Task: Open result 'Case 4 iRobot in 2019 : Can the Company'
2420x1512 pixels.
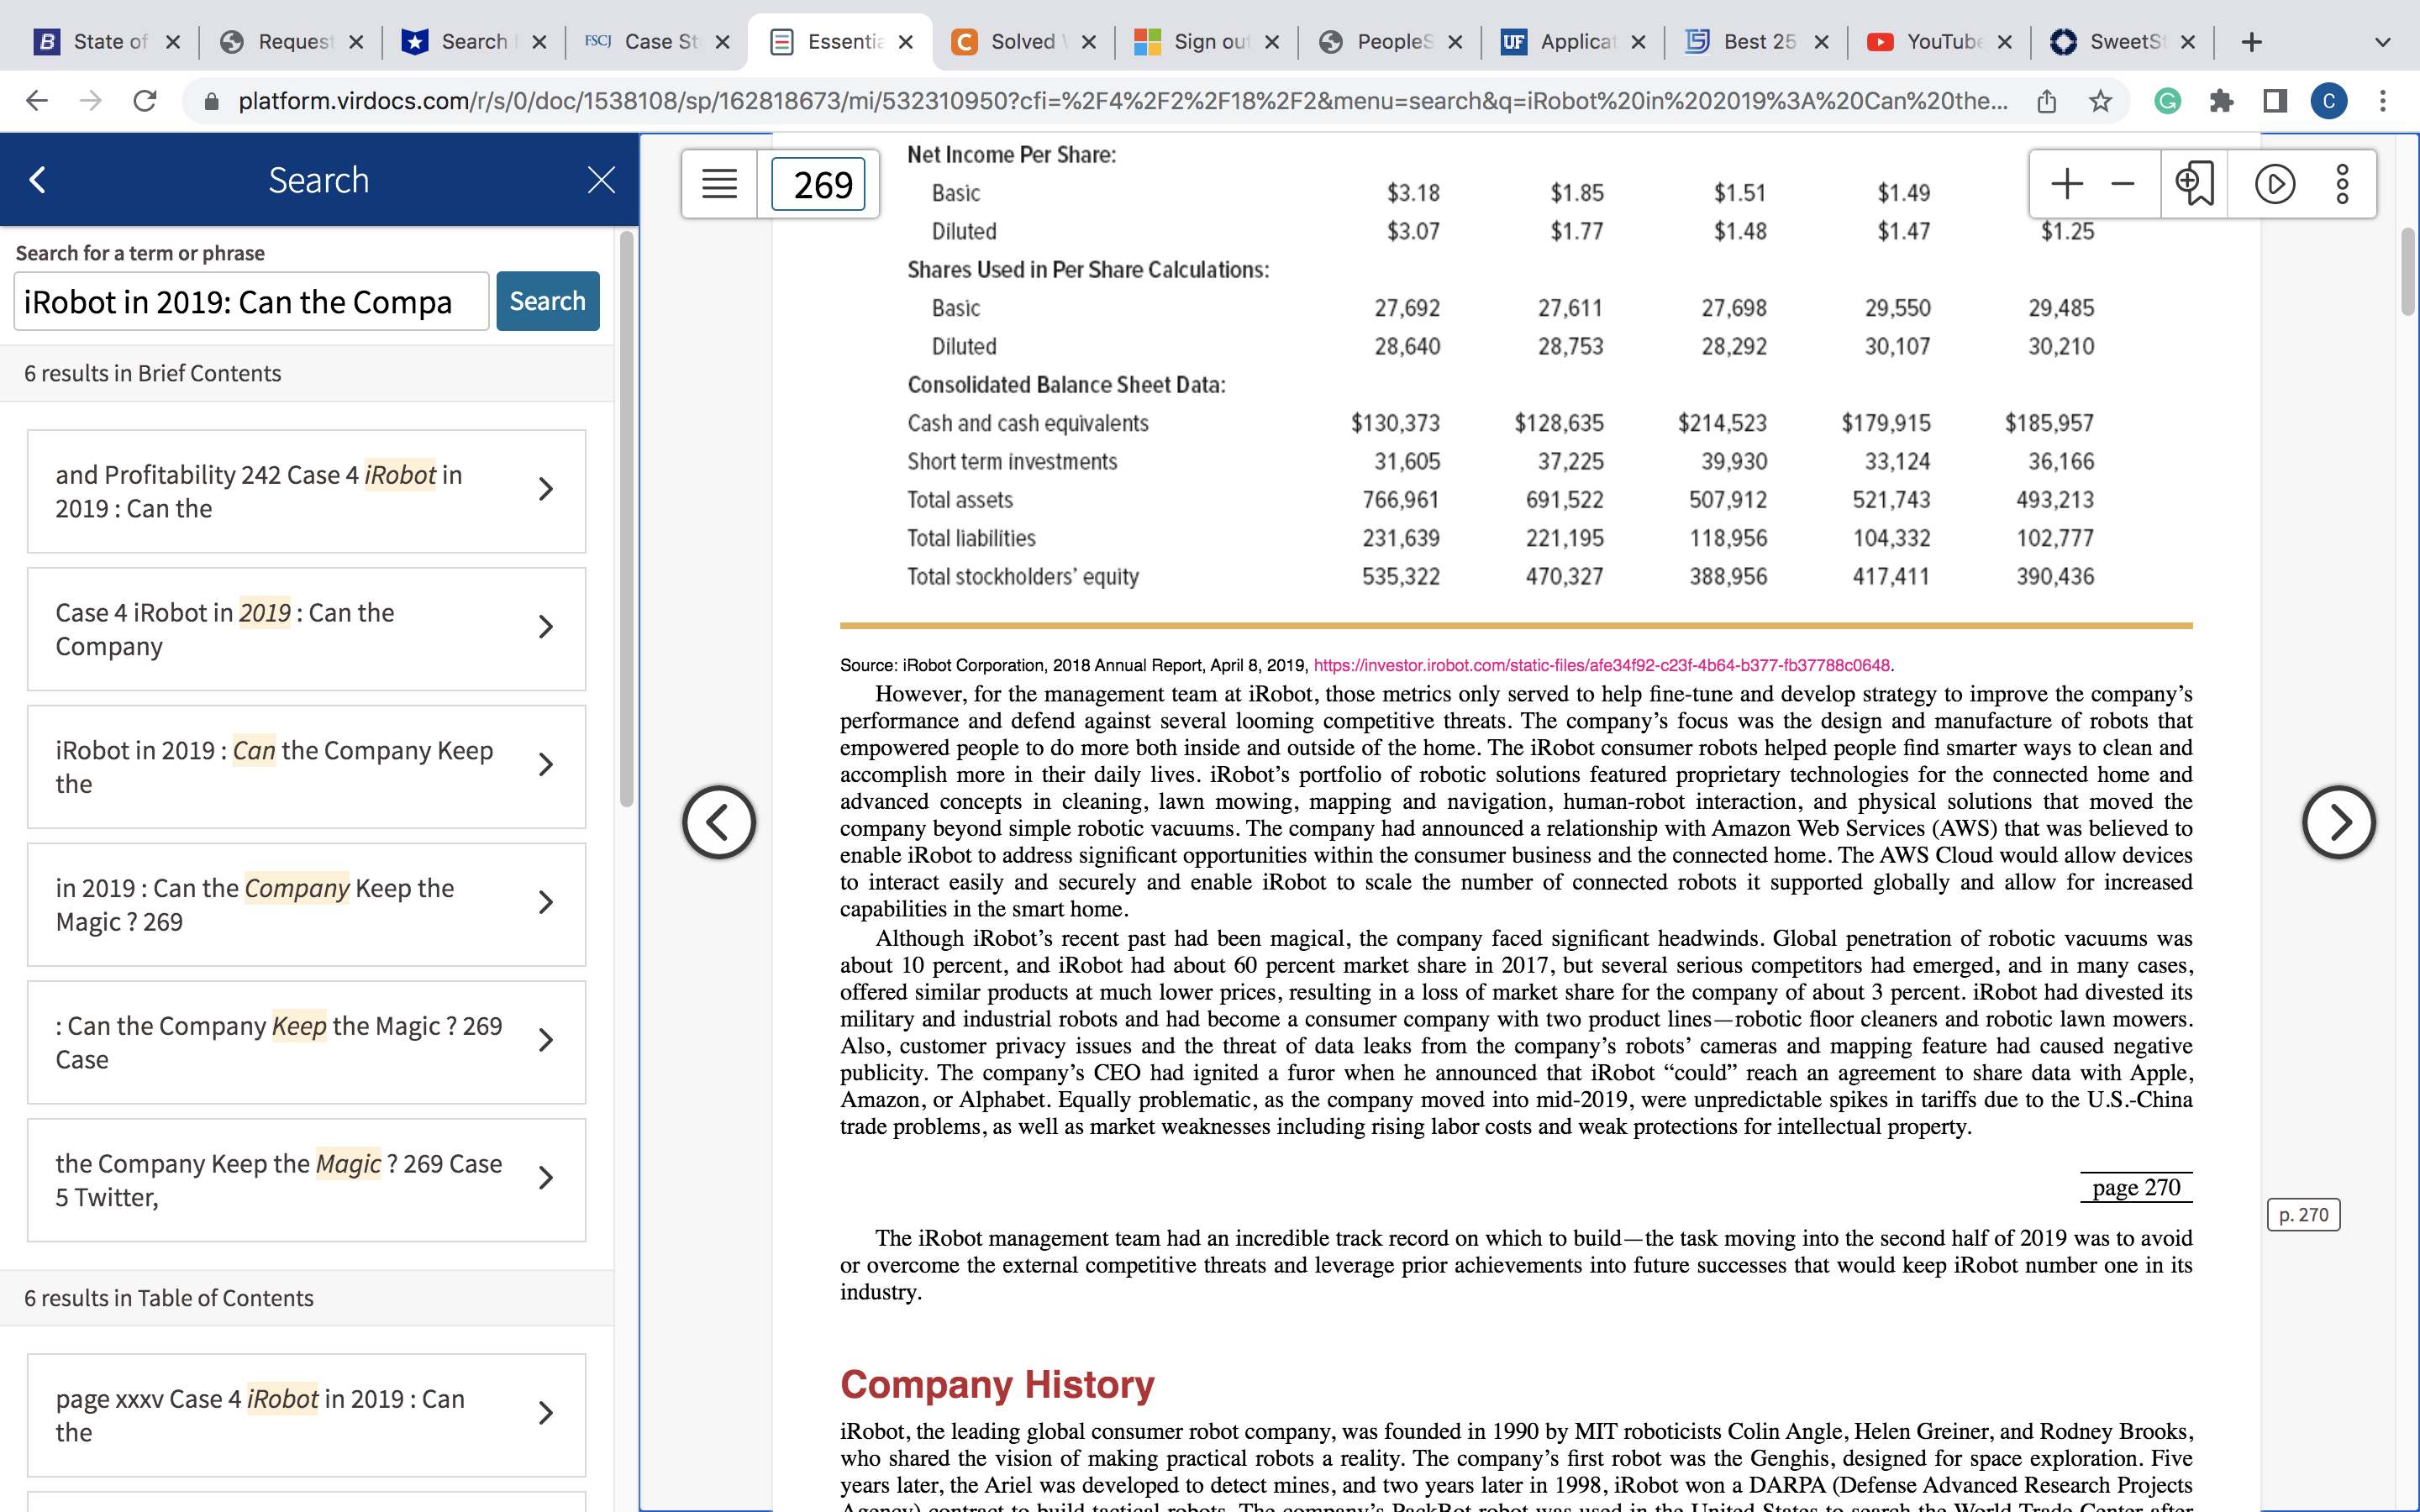Action: [306, 629]
